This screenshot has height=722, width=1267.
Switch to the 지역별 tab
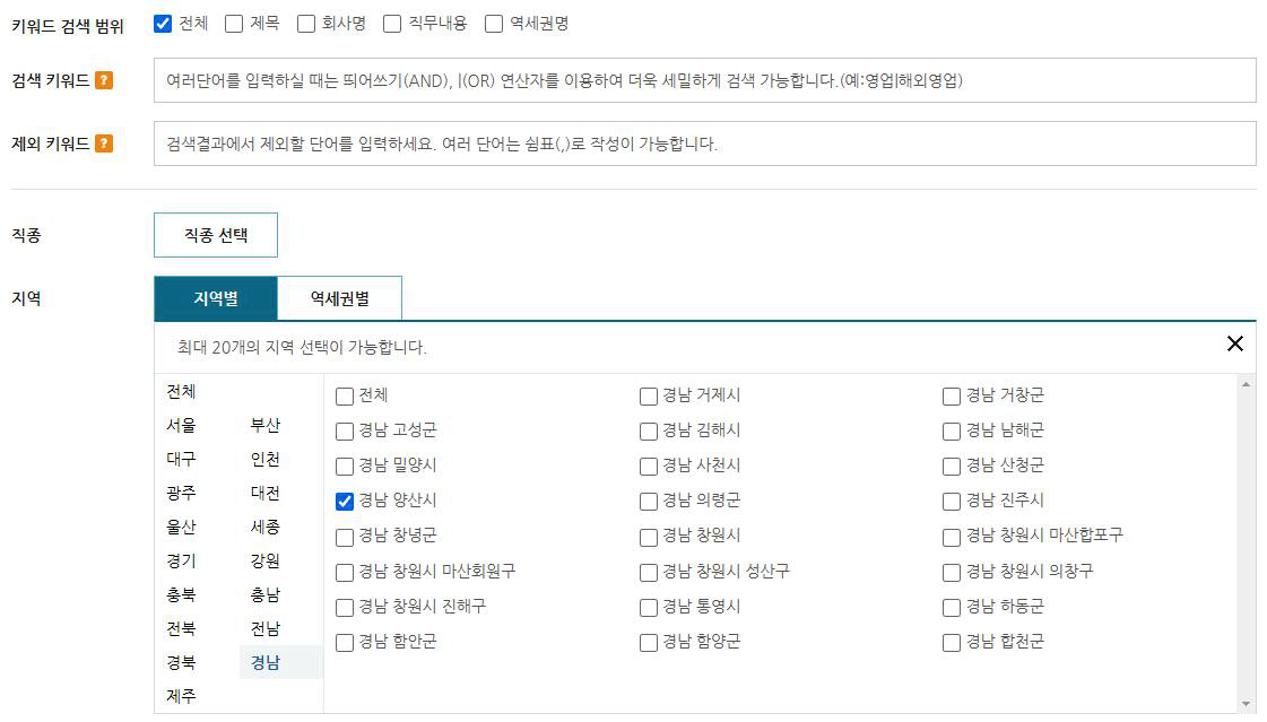point(214,297)
